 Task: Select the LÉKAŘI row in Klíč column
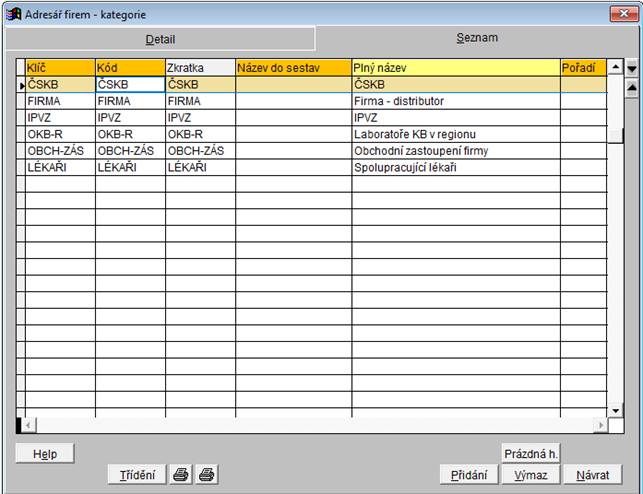pyautogui.click(x=59, y=167)
